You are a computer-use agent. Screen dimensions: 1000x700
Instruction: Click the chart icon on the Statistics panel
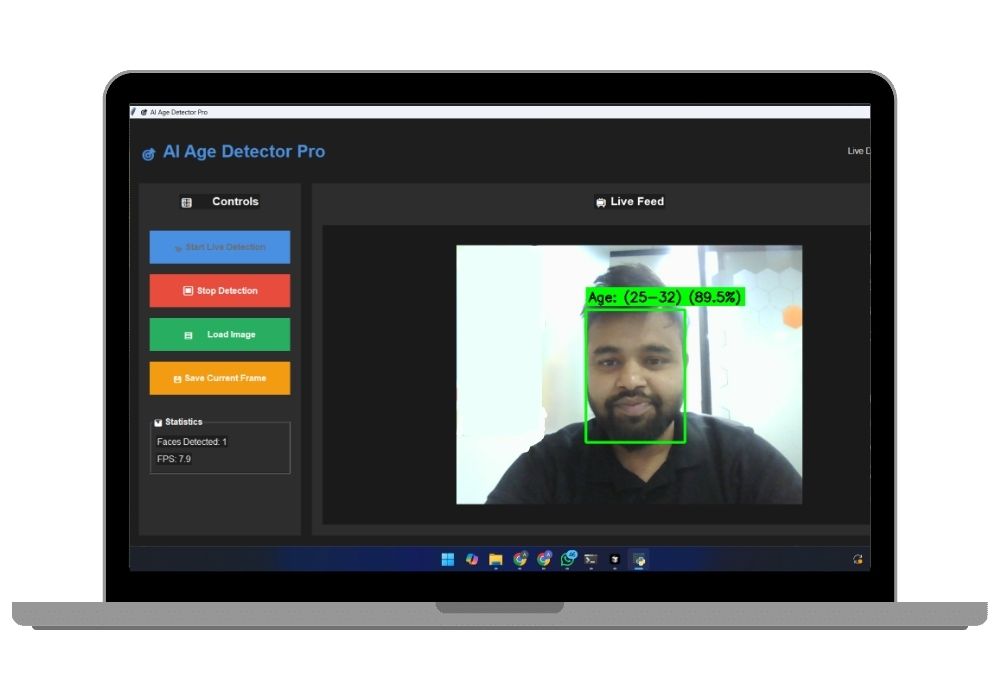click(x=157, y=421)
